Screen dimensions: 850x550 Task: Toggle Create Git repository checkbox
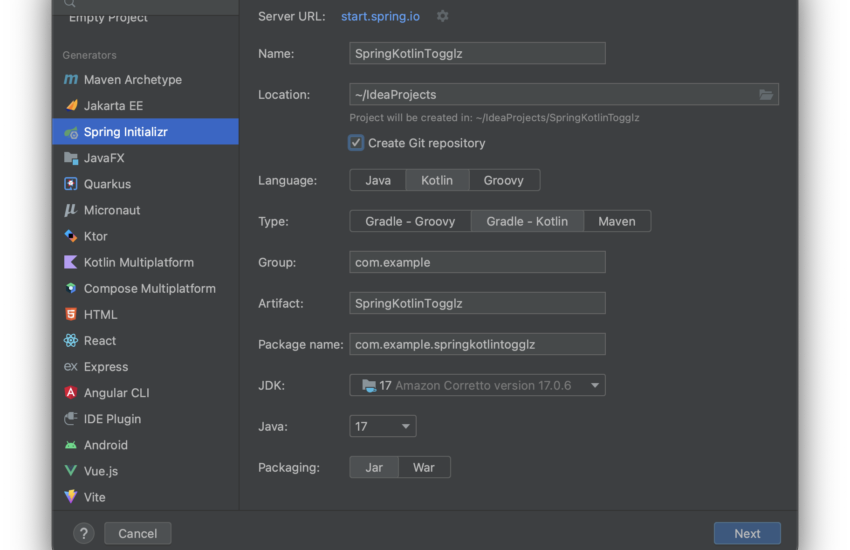tap(356, 143)
